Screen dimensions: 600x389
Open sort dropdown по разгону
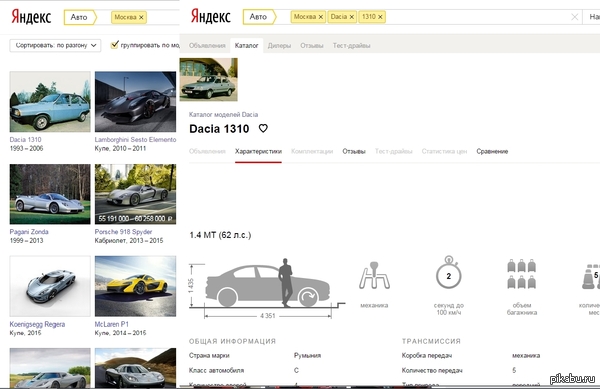(x=55, y=45)
